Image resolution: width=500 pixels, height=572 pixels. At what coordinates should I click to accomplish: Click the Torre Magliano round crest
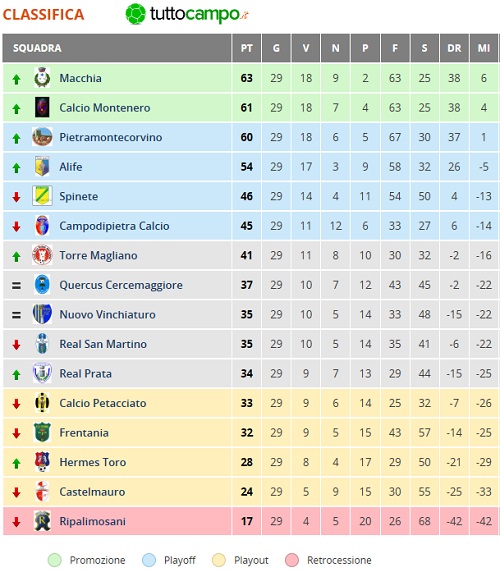click(x=42, y=255)
